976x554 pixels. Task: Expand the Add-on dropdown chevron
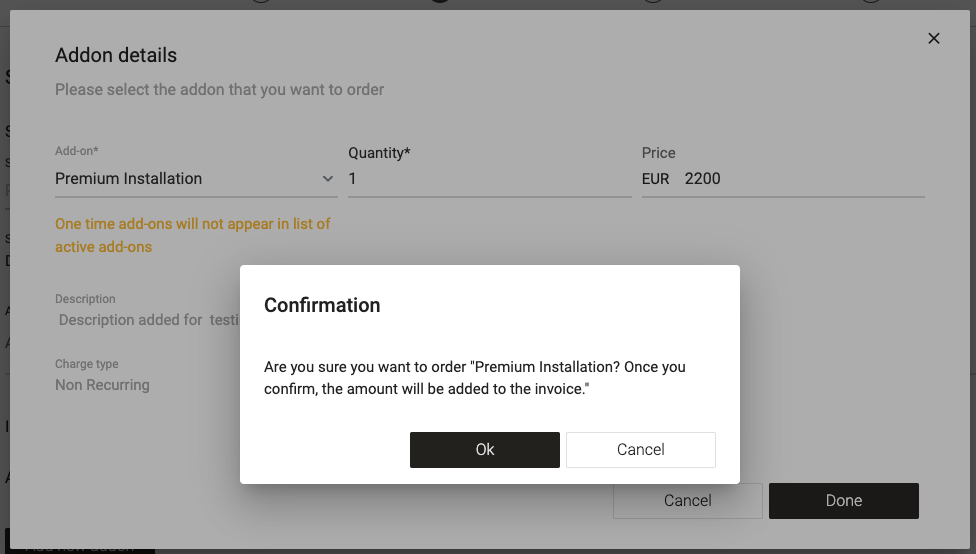coord(328,179)
